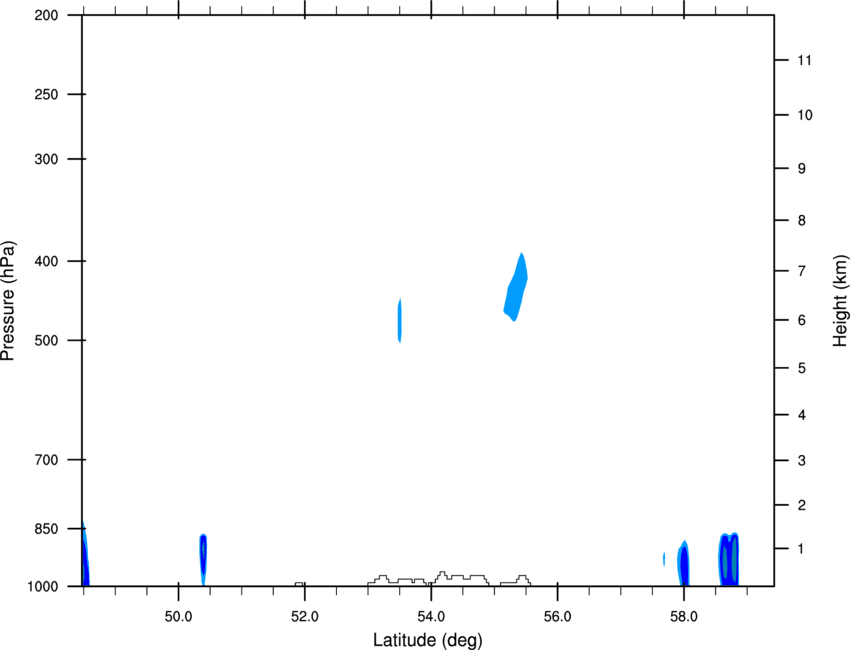
Task: Click the wide dark-blue contour near 58.7°
Action: (x=729, y=559)
